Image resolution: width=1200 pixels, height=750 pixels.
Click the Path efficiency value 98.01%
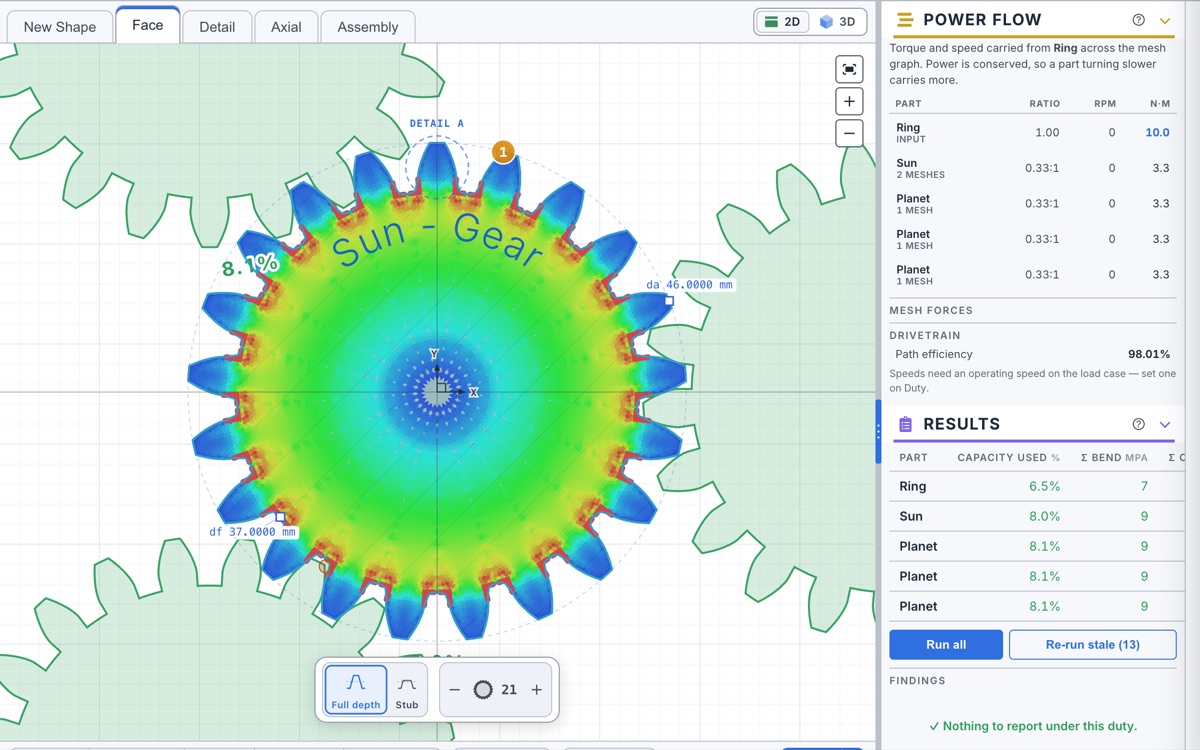[x=1149, y=354]
